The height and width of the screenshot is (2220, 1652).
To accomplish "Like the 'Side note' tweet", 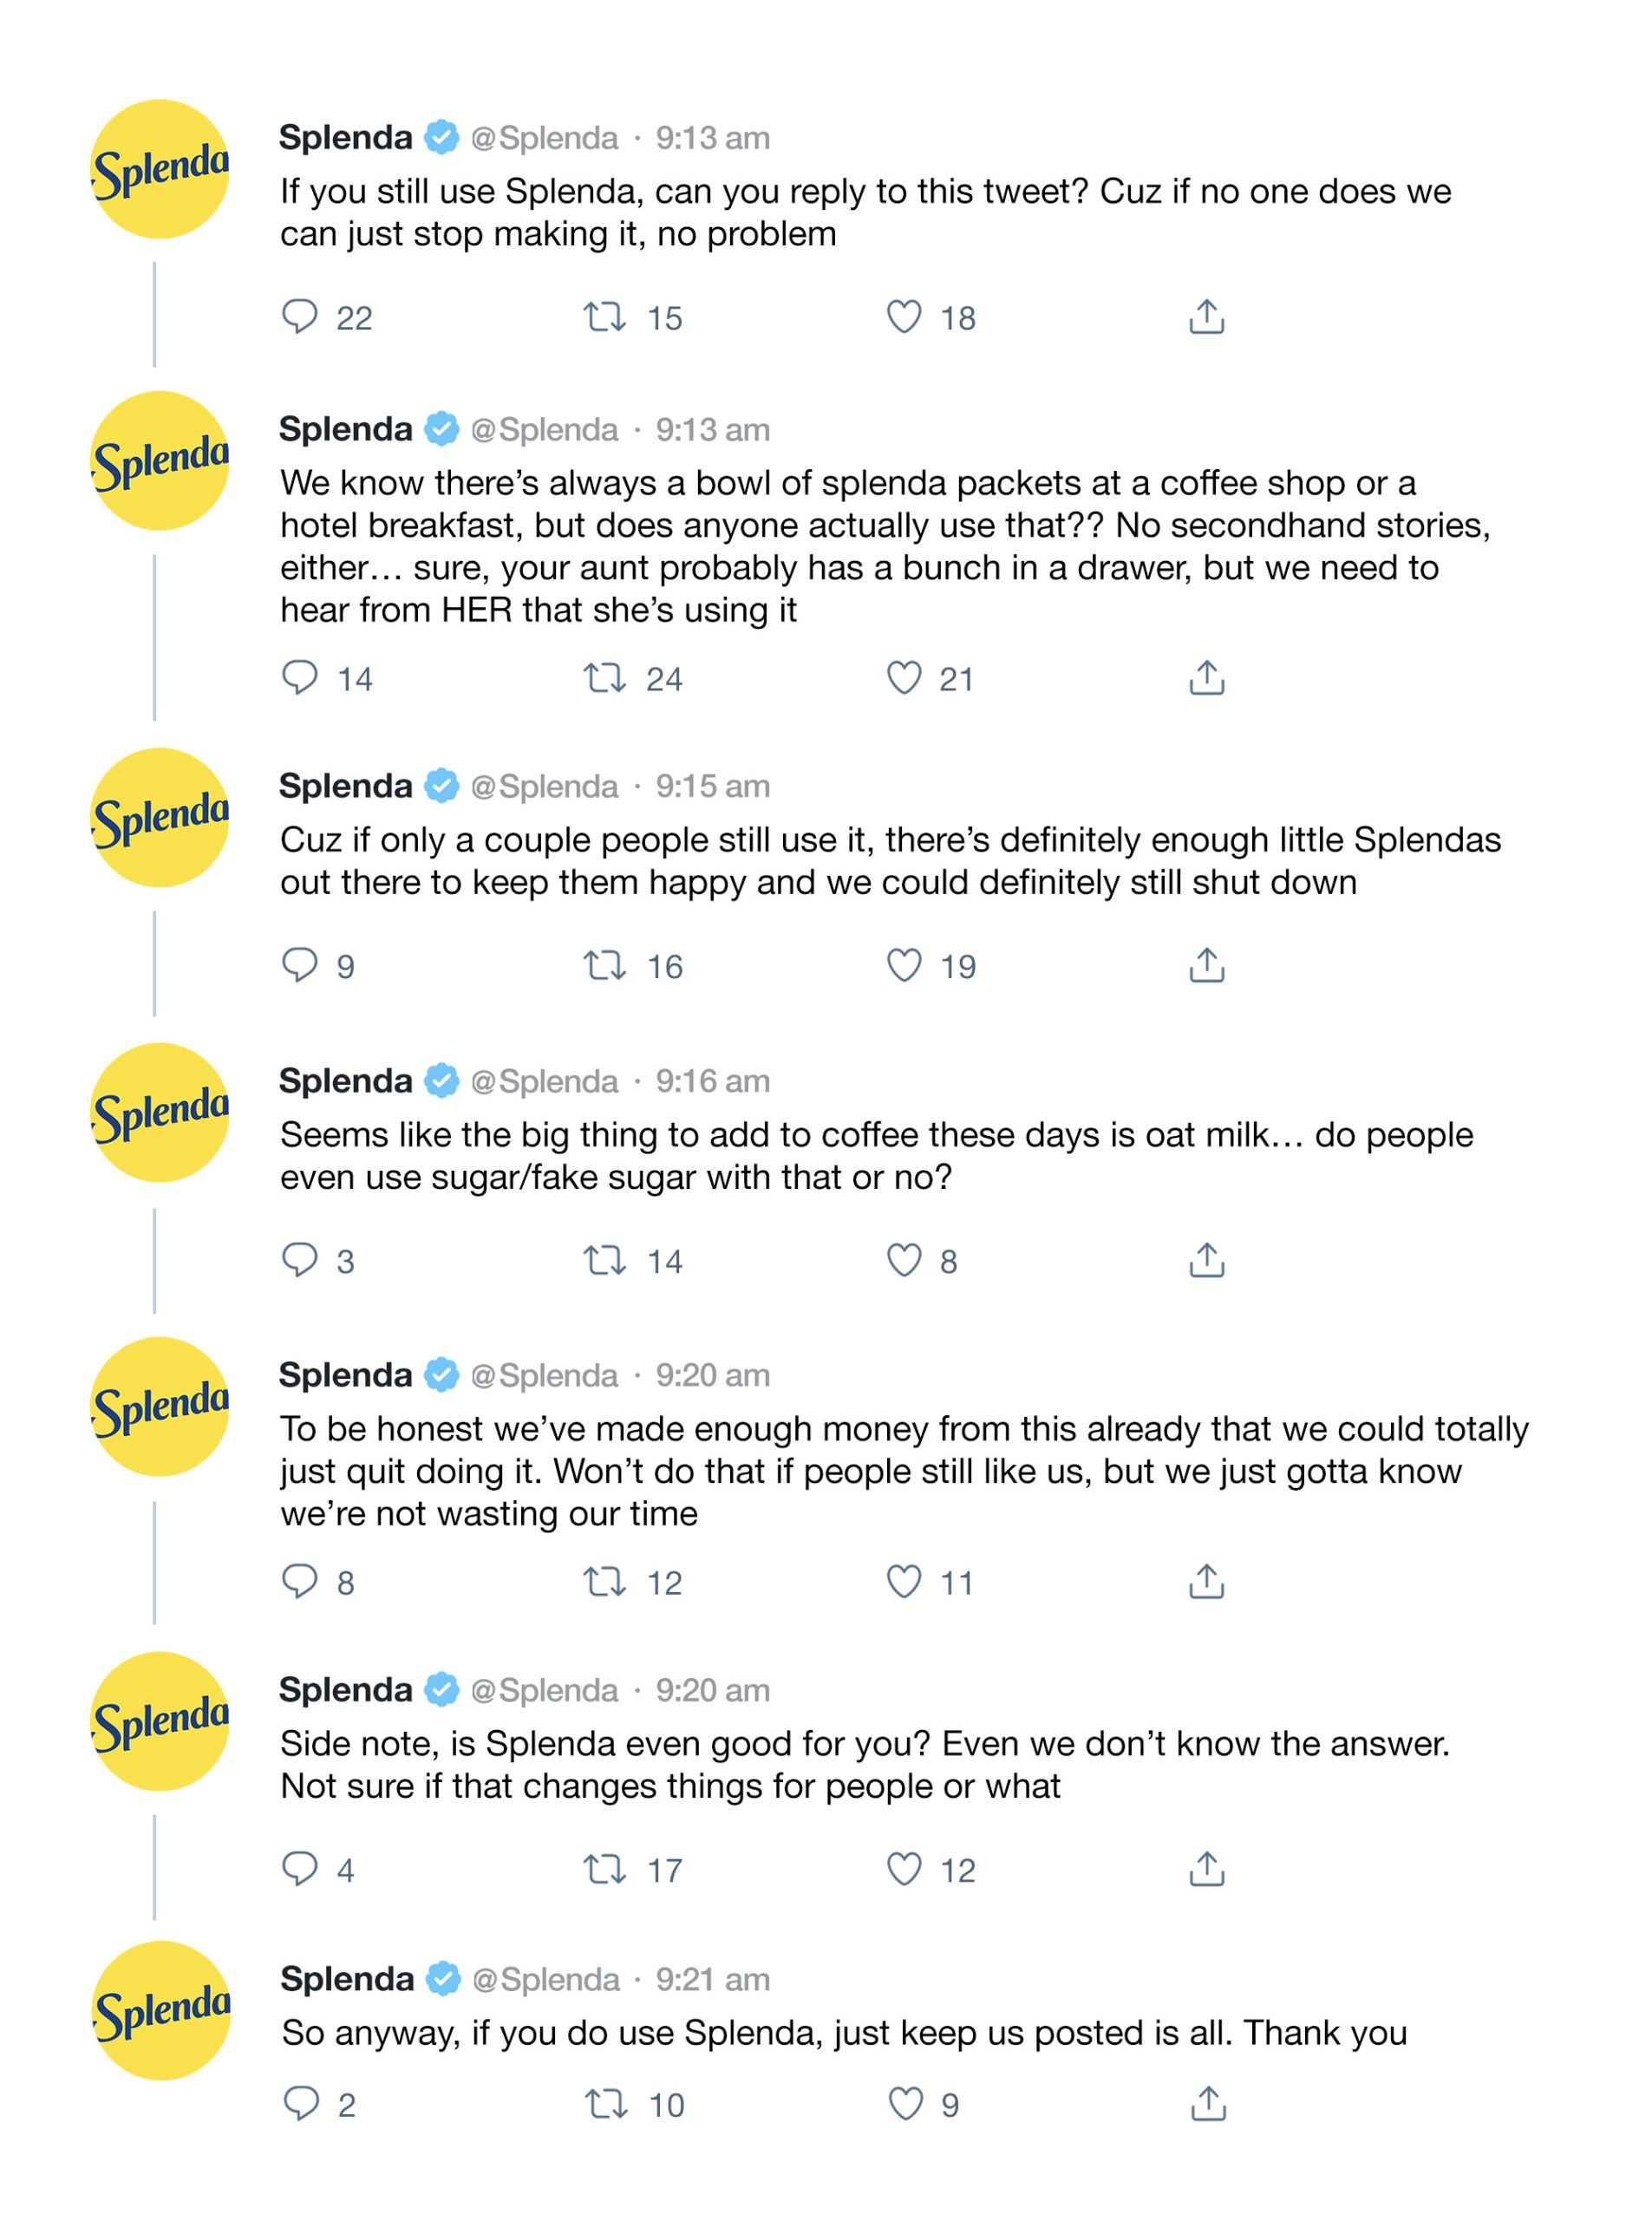I will 904,1868.
